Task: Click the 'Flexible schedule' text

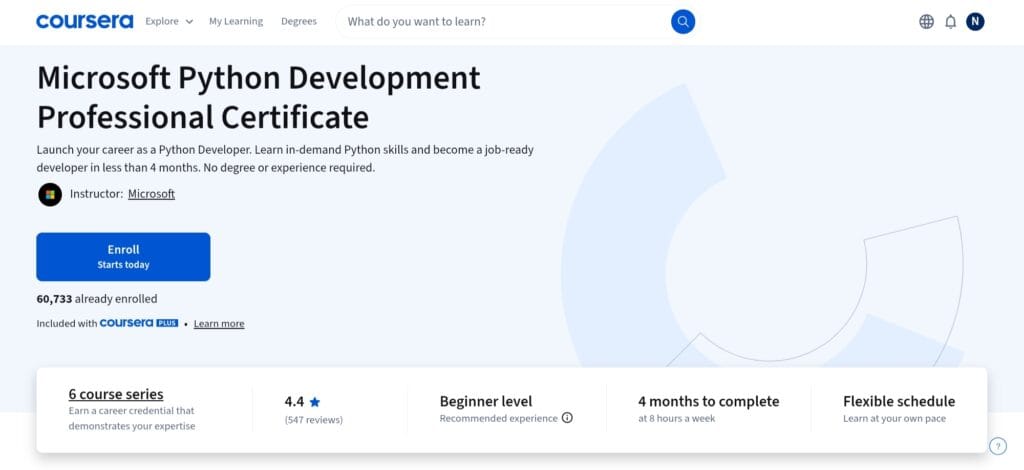Action: [x=899, y=401]
